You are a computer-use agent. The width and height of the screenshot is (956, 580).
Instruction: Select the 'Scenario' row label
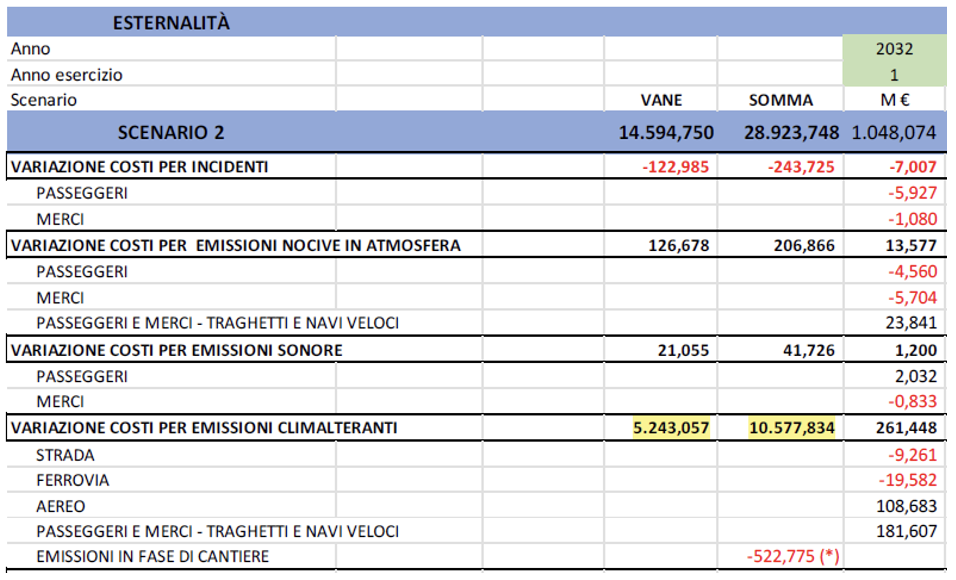point(43,100)
